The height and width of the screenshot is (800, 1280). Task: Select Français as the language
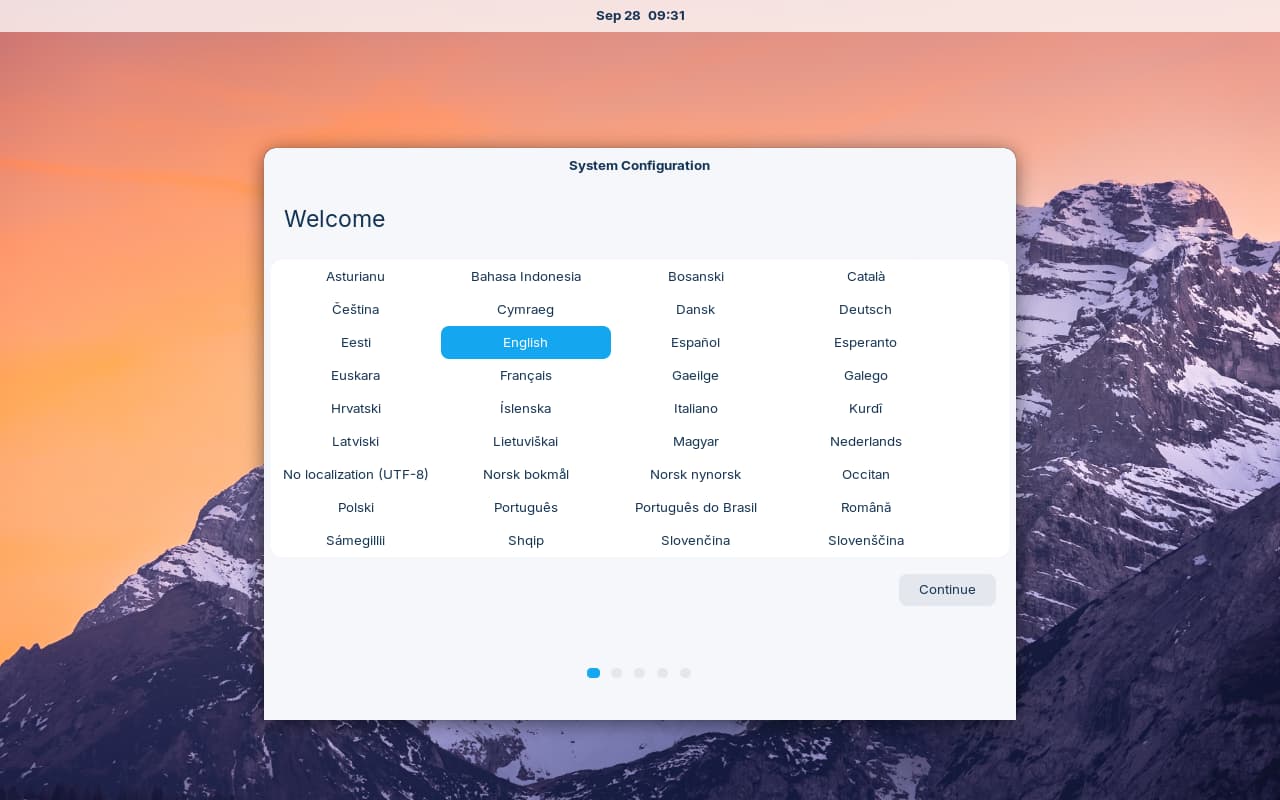coord(525,375)
